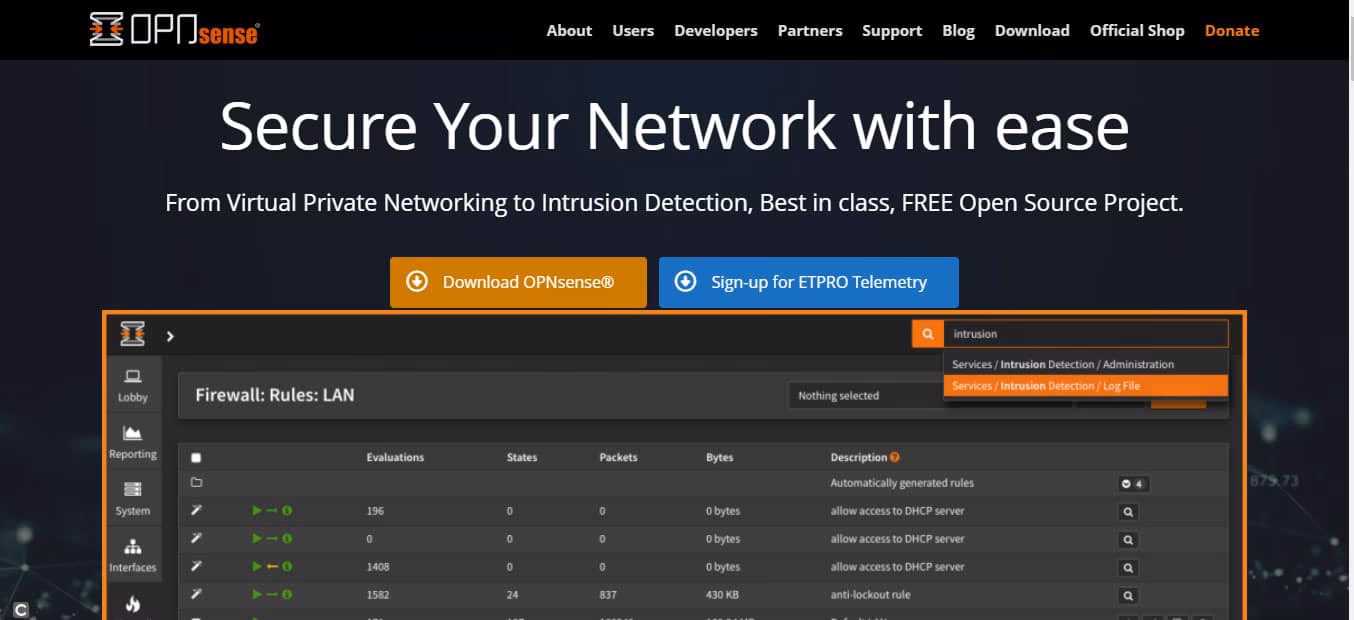Click the Firewall flame icon in sidebar

[x=132, y=604]
